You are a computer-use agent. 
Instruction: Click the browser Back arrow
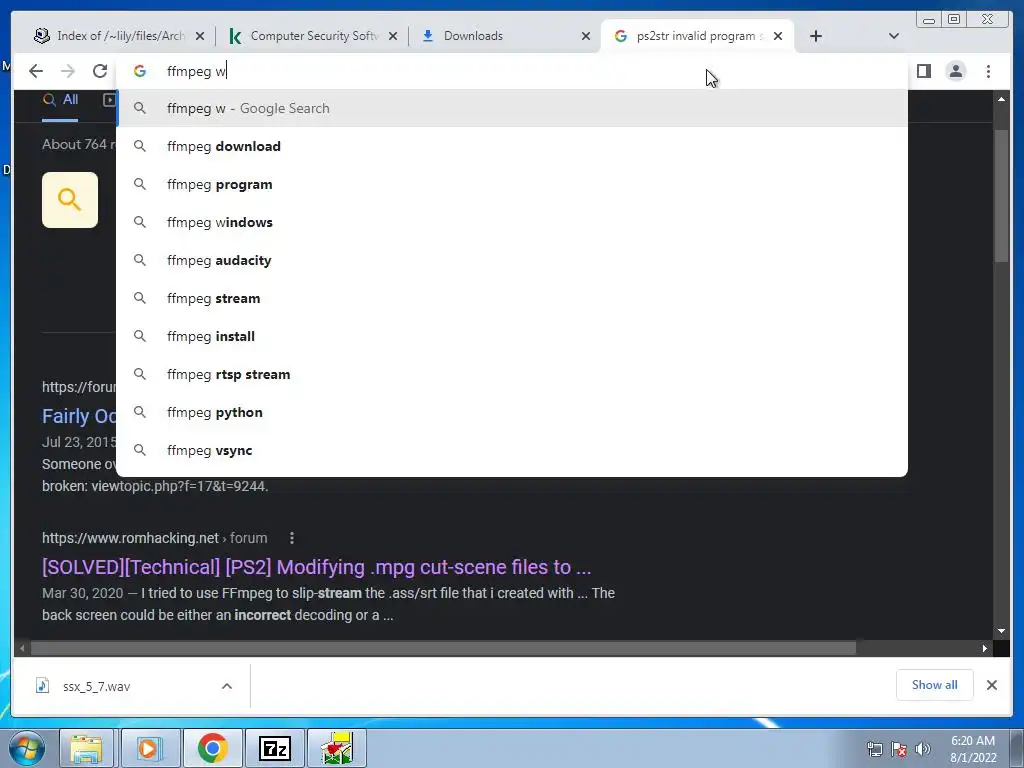click(36, 71)
